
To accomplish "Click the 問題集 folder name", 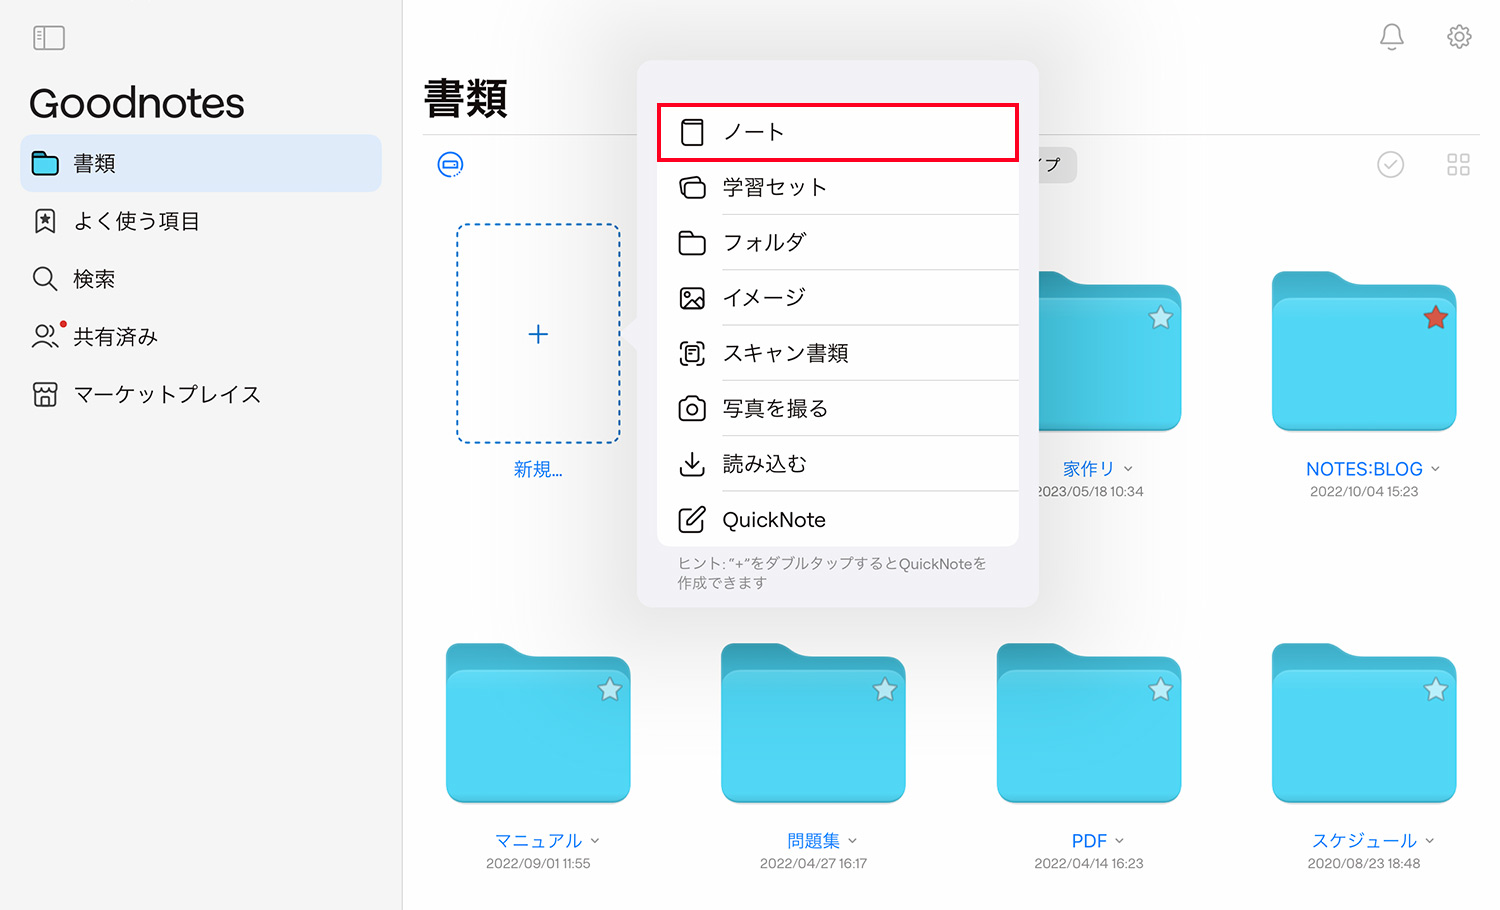I will coord(813,841).
